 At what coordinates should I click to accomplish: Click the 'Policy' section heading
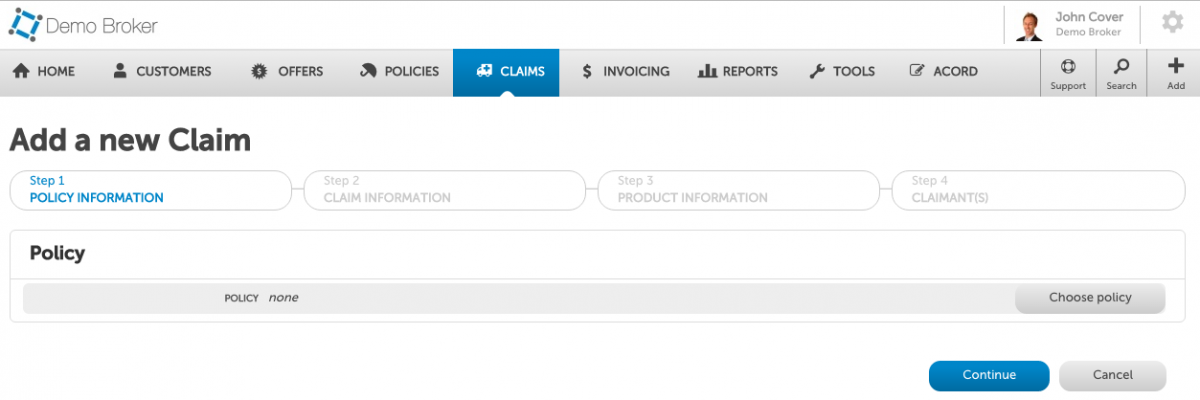pyautogui.click(x=57, y=253)
